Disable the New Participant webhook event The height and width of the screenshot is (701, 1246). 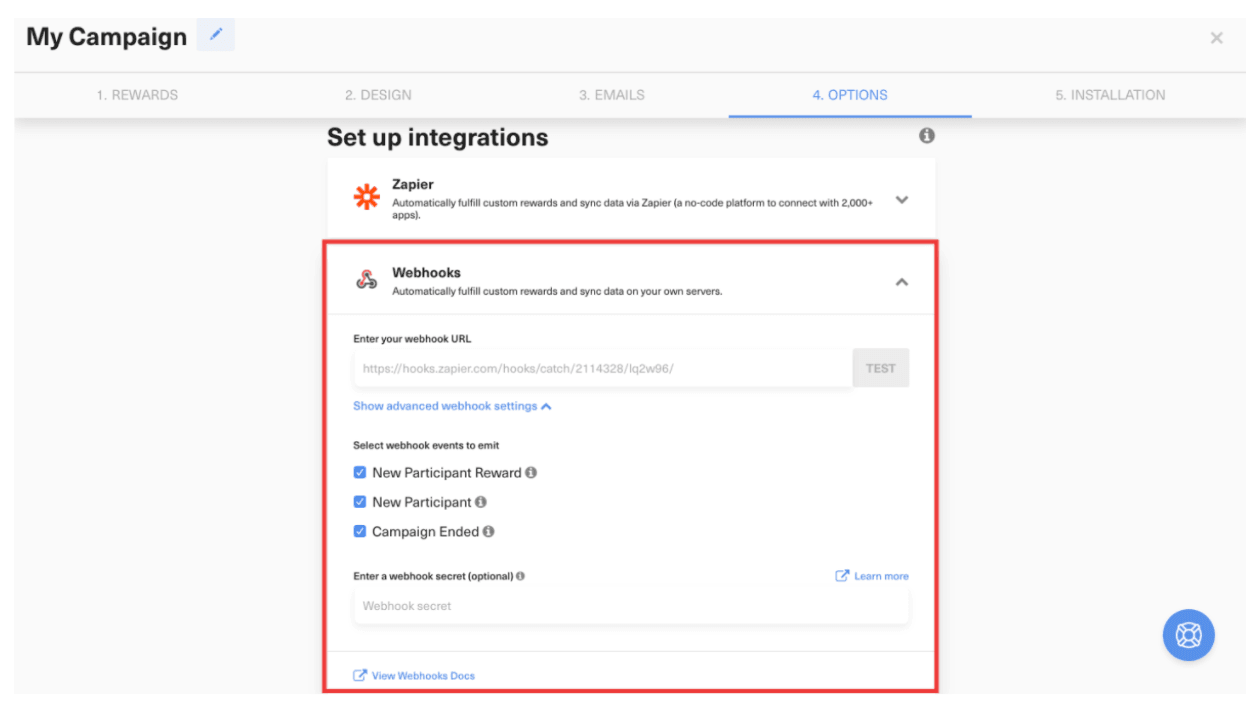tap(360, 501)
